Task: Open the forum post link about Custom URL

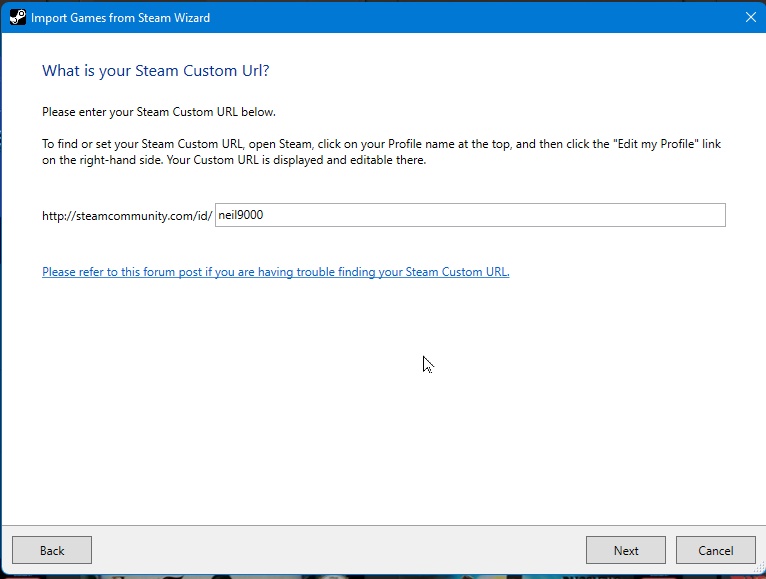Action: (276, 272)
